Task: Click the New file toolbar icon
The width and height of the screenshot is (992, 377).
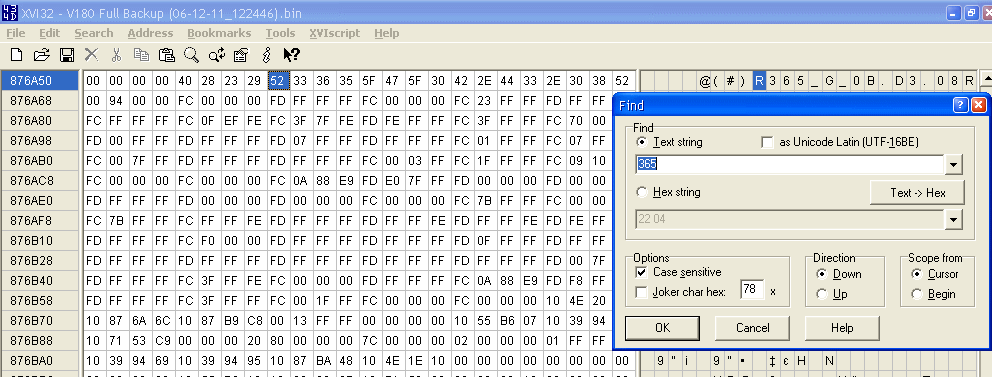Action: [16, 55]
